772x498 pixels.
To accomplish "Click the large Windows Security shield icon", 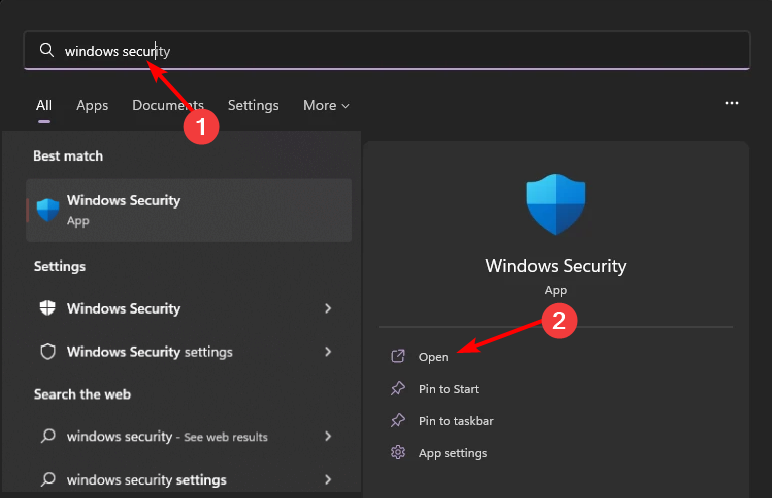I will [555, 204].
